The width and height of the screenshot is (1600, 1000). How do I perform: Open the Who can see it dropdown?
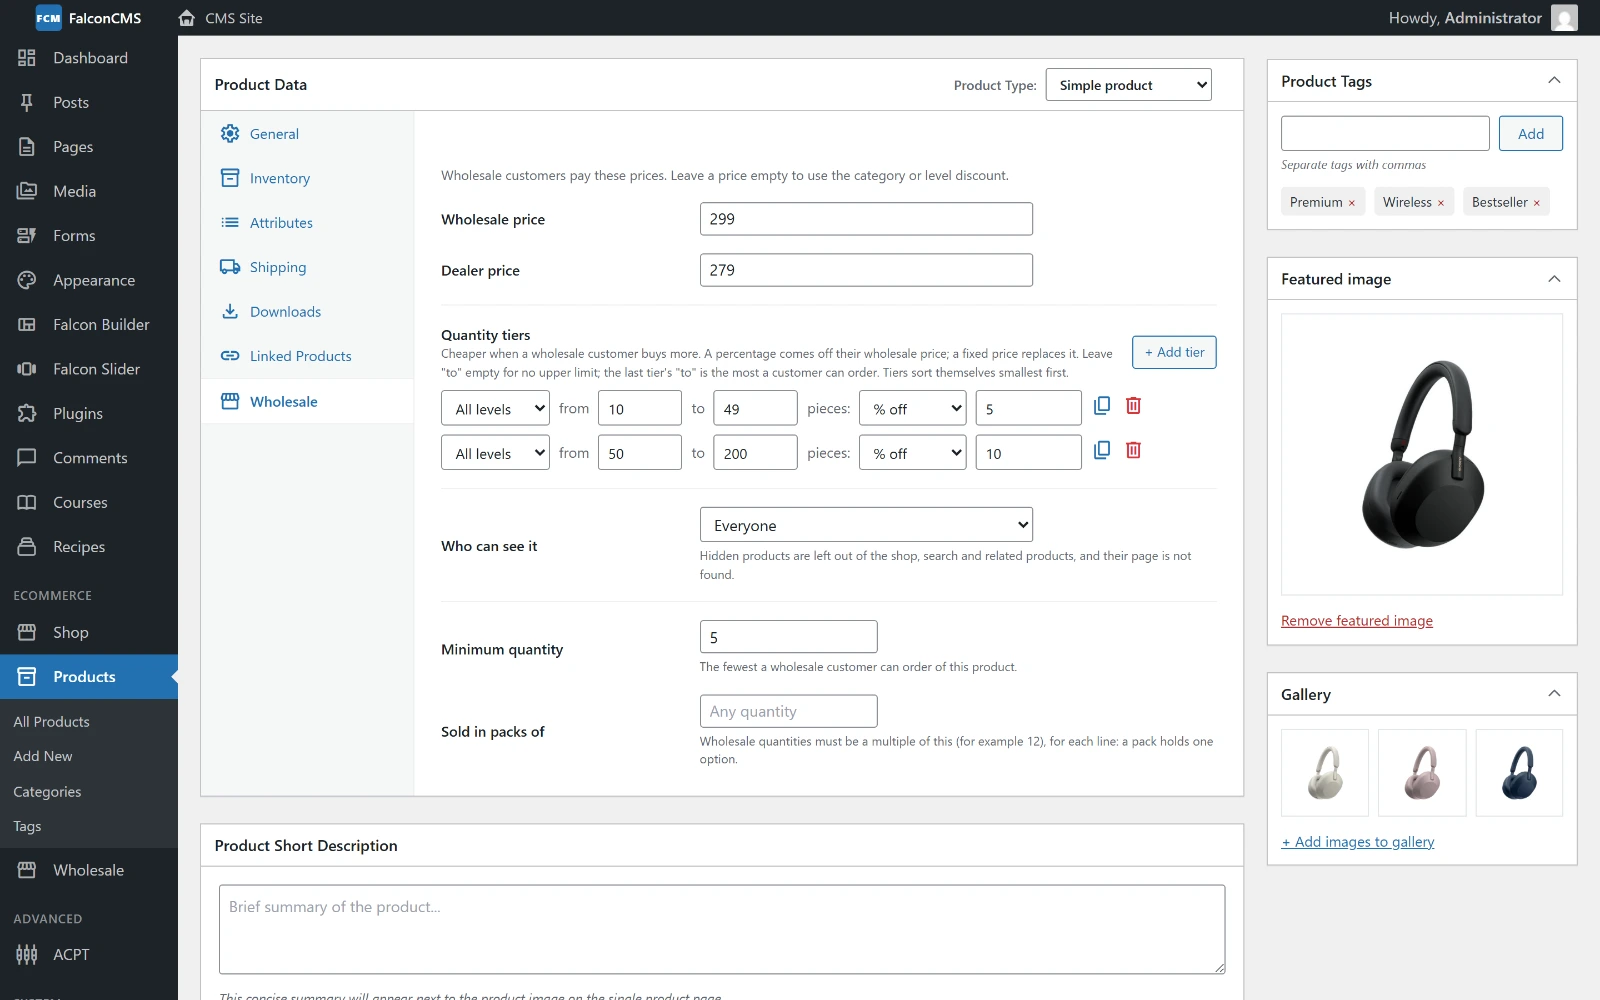coord(866,525)
